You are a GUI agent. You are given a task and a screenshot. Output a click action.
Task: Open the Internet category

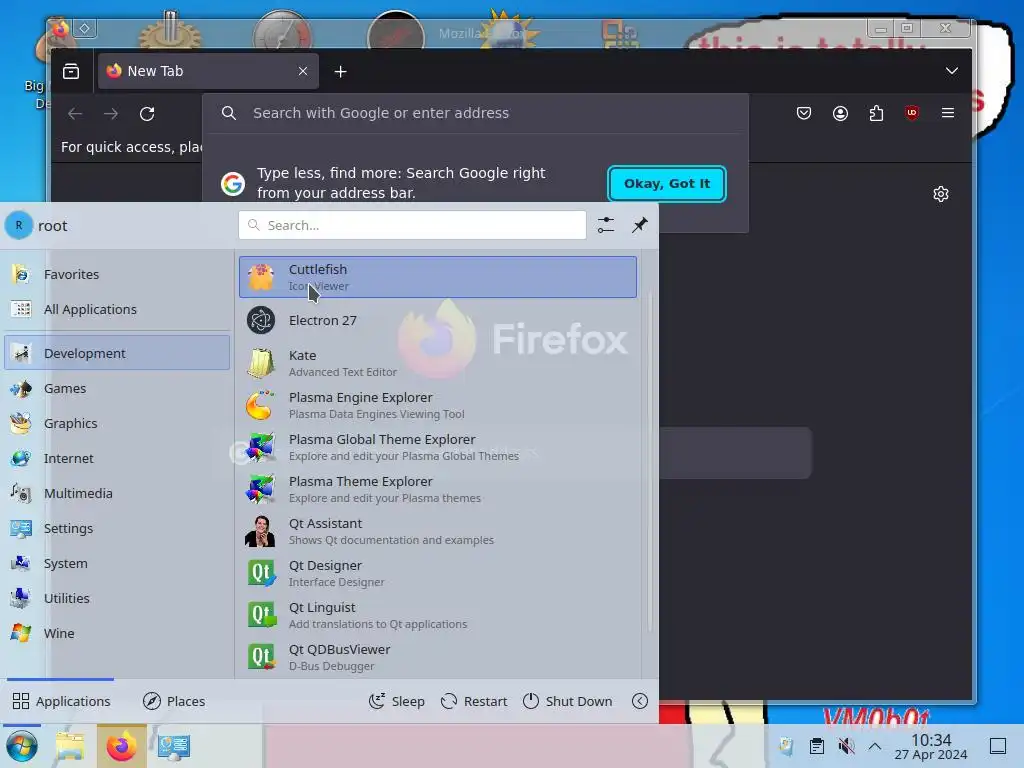point(117,458)
